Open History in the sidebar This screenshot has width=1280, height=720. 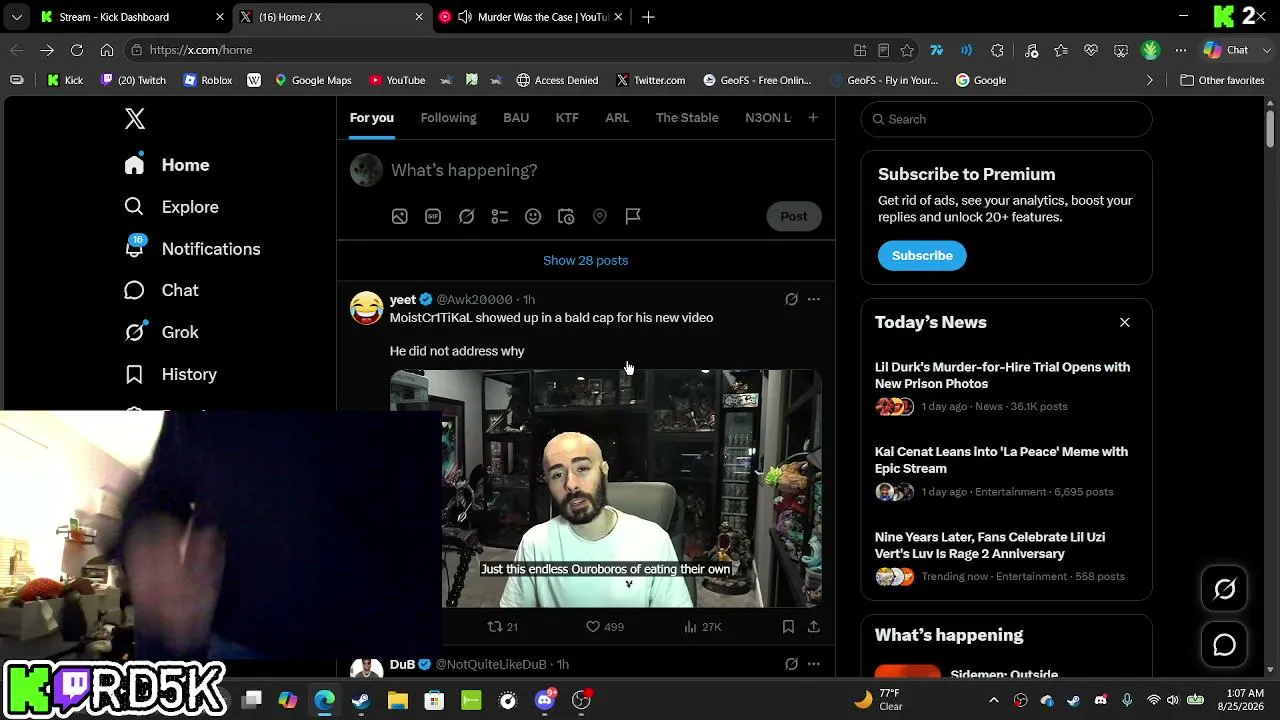pos(170,374)
